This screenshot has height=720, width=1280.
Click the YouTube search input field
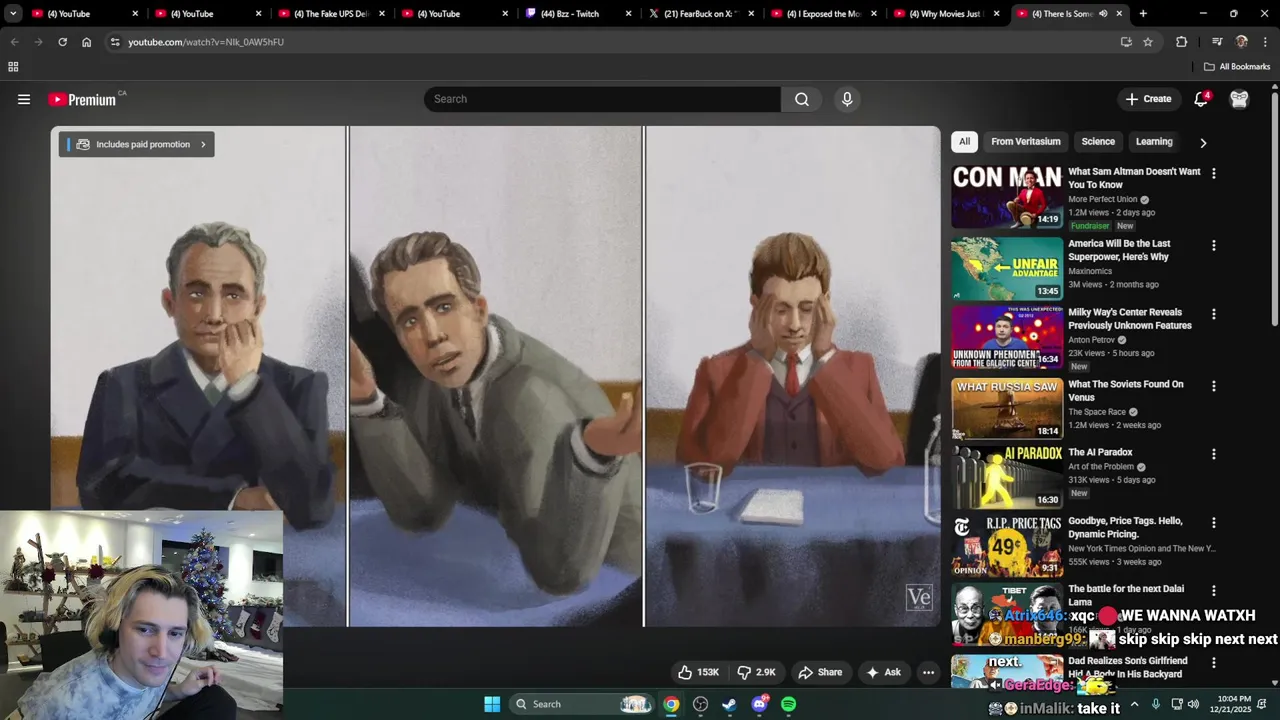coord(602,99)
